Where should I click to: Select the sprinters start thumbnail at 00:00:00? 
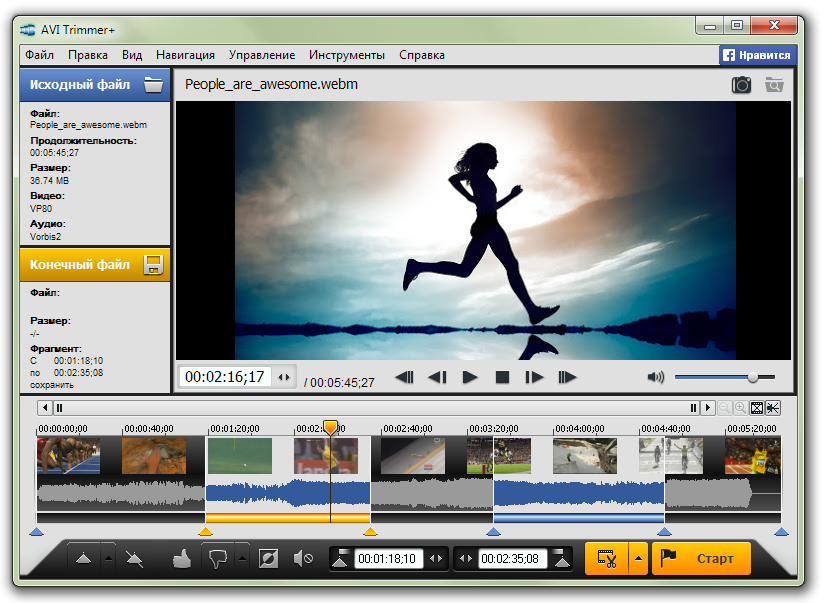(x=69, y=456)
